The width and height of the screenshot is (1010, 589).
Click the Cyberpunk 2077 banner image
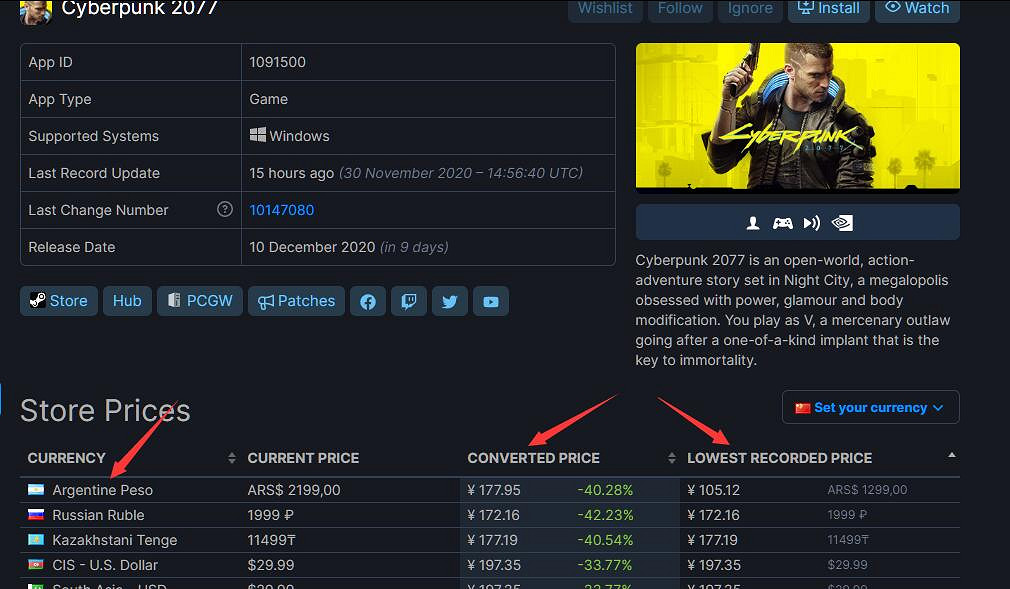[797, 116]
